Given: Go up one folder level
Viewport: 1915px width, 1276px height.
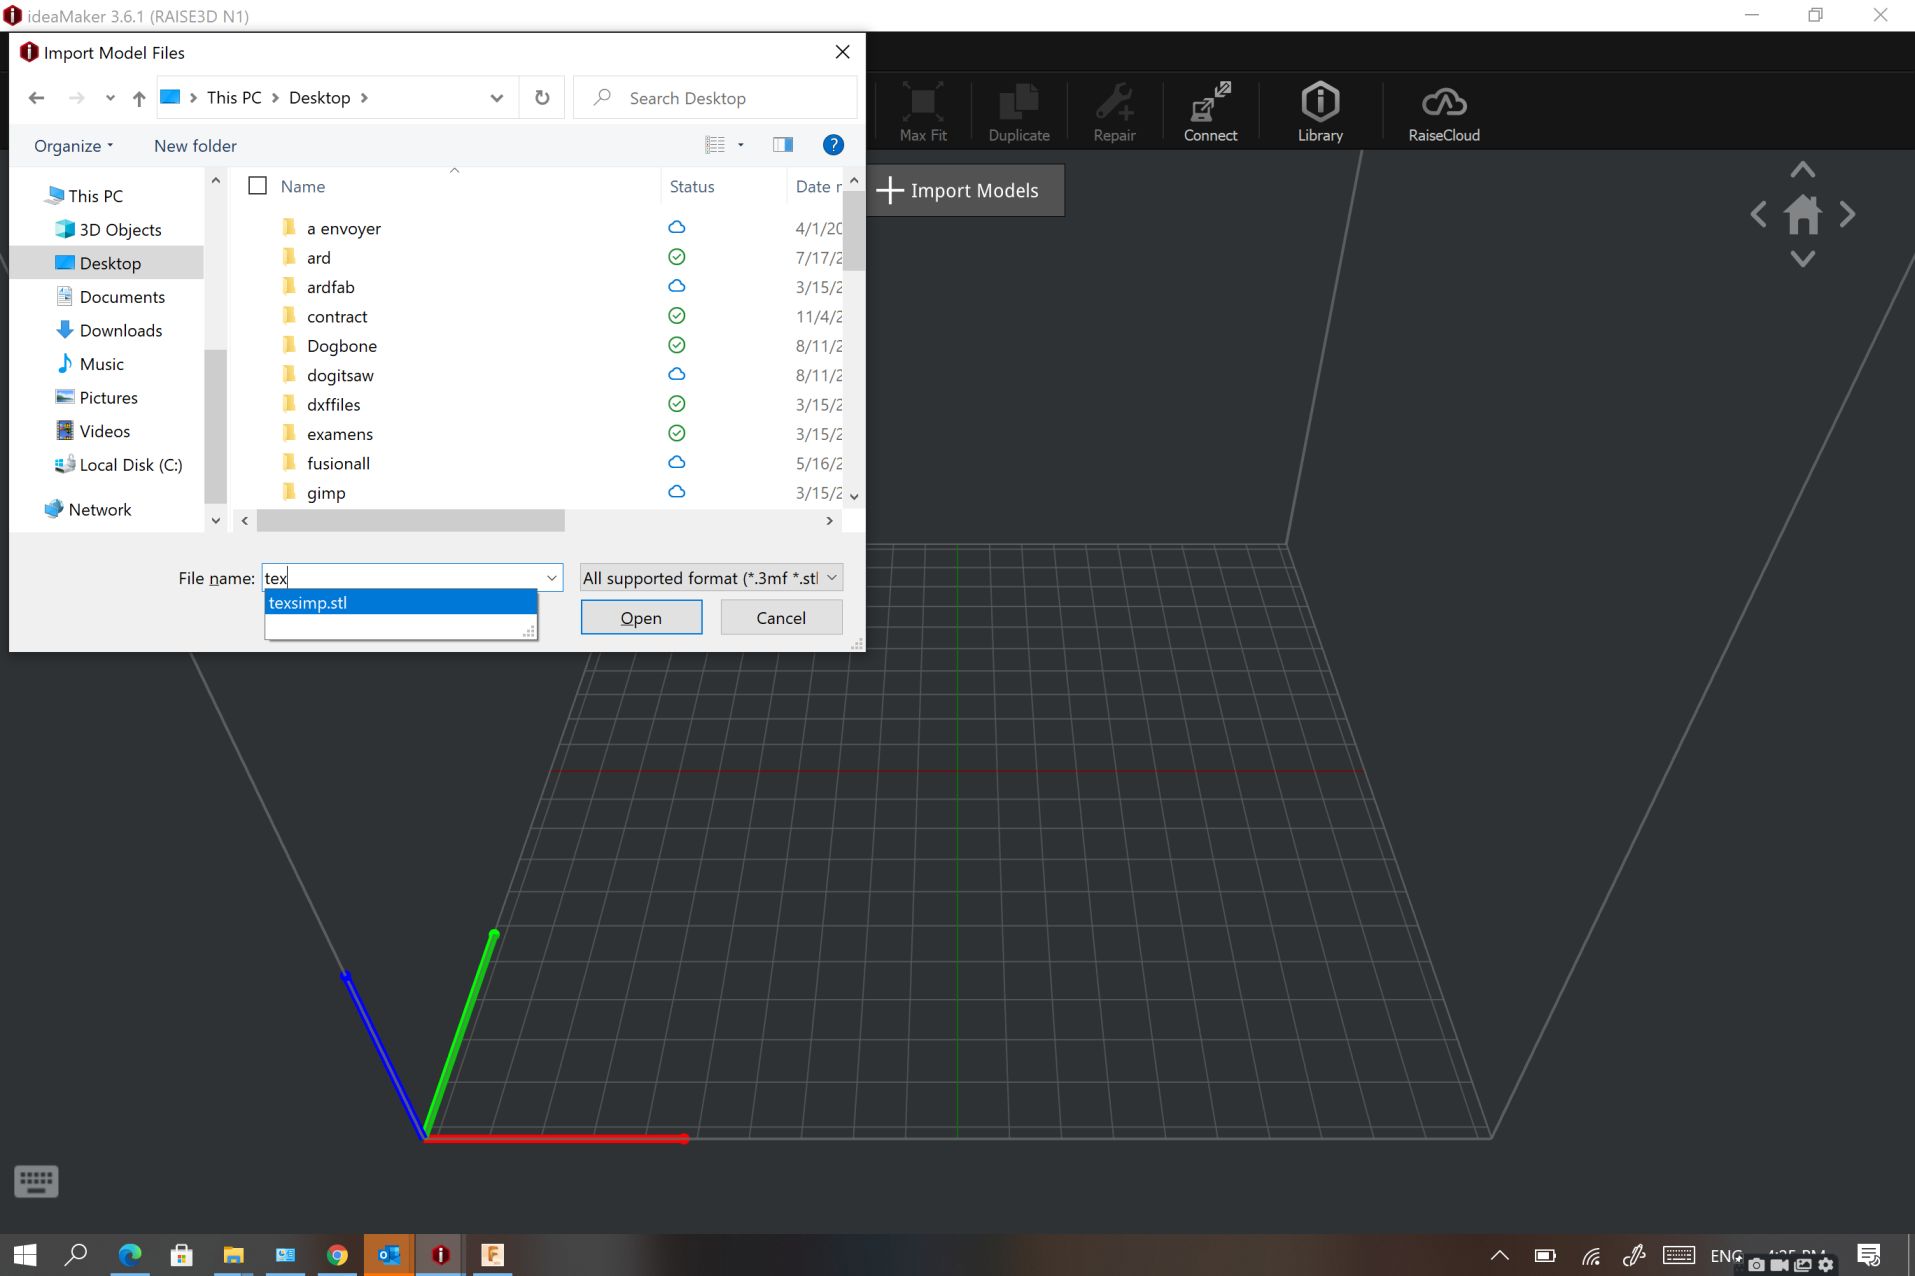Looking at the screenshot, I should pyautogui.click(x=139, y=98).
